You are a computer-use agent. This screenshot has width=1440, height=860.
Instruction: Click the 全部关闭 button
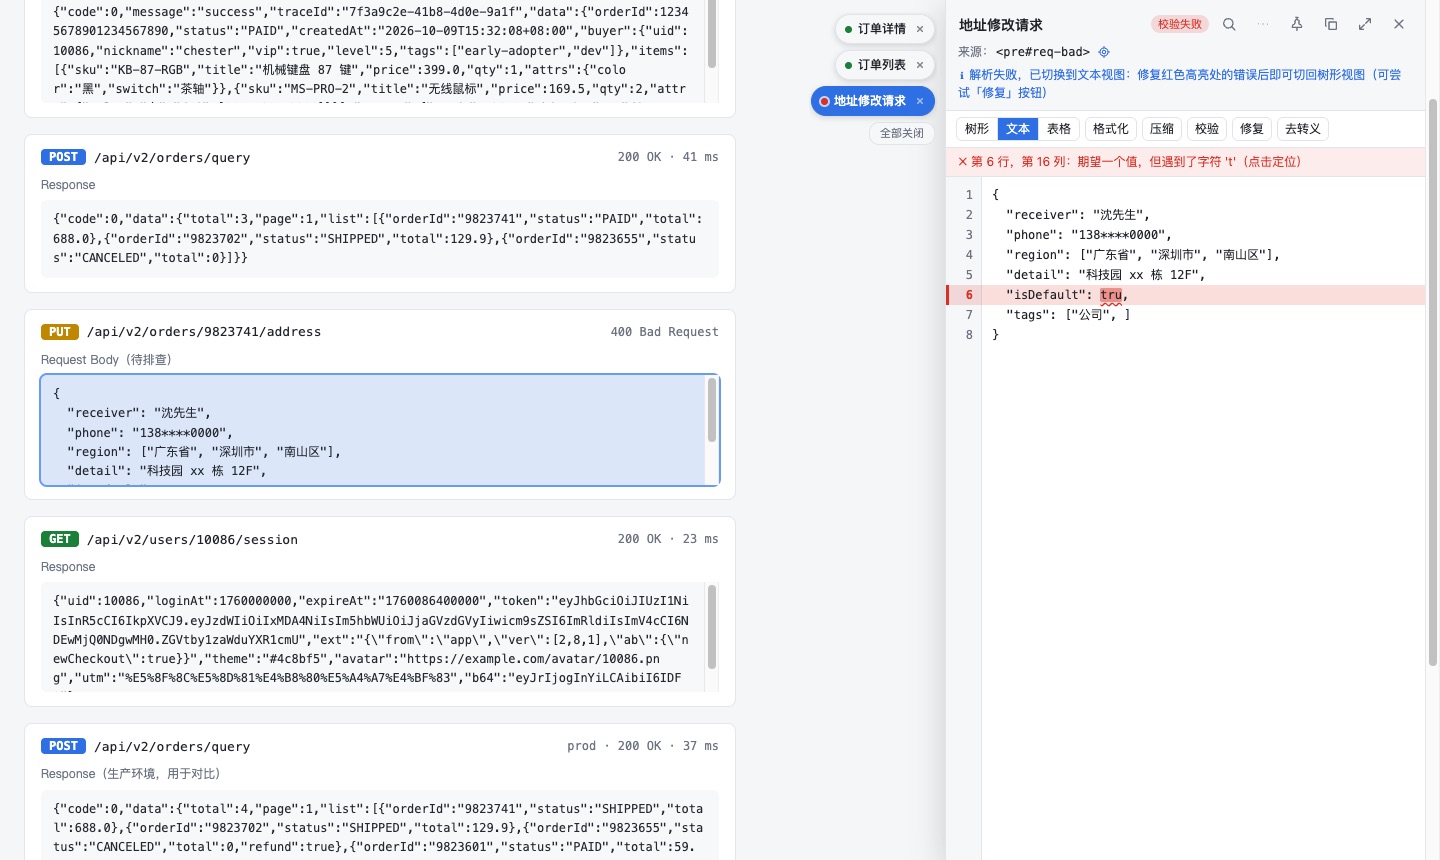pos(902,133)
